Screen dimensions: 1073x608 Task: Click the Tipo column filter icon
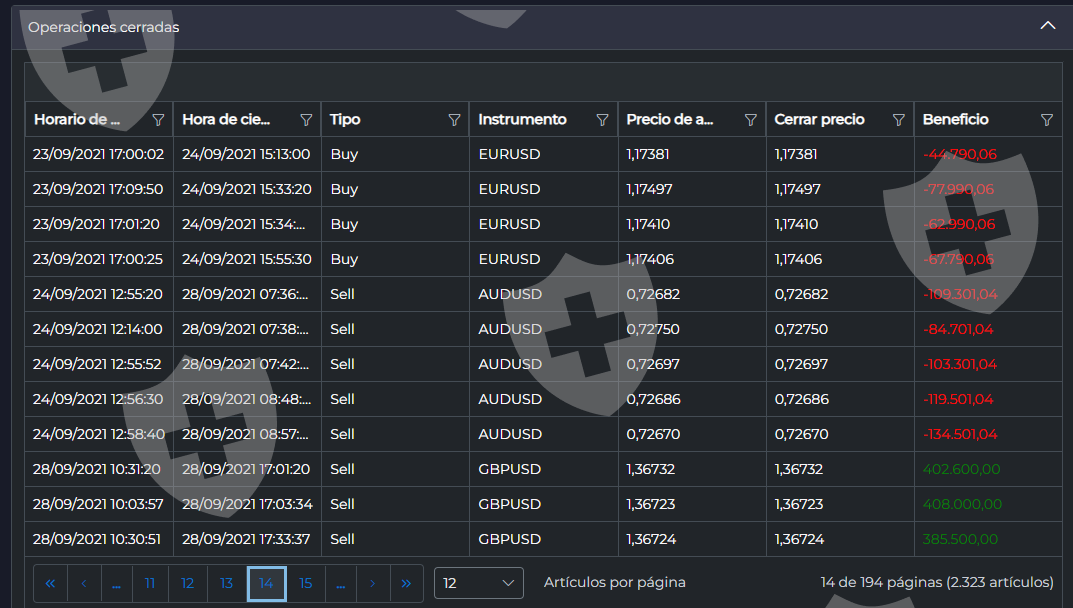coord(454,120)
